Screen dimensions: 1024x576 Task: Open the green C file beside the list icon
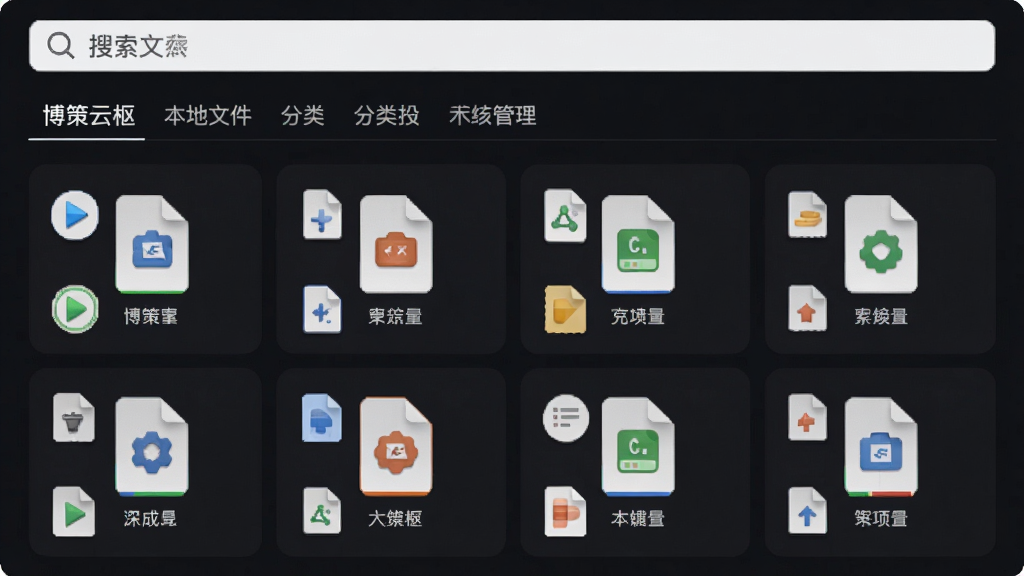click(x=638, y=447)
